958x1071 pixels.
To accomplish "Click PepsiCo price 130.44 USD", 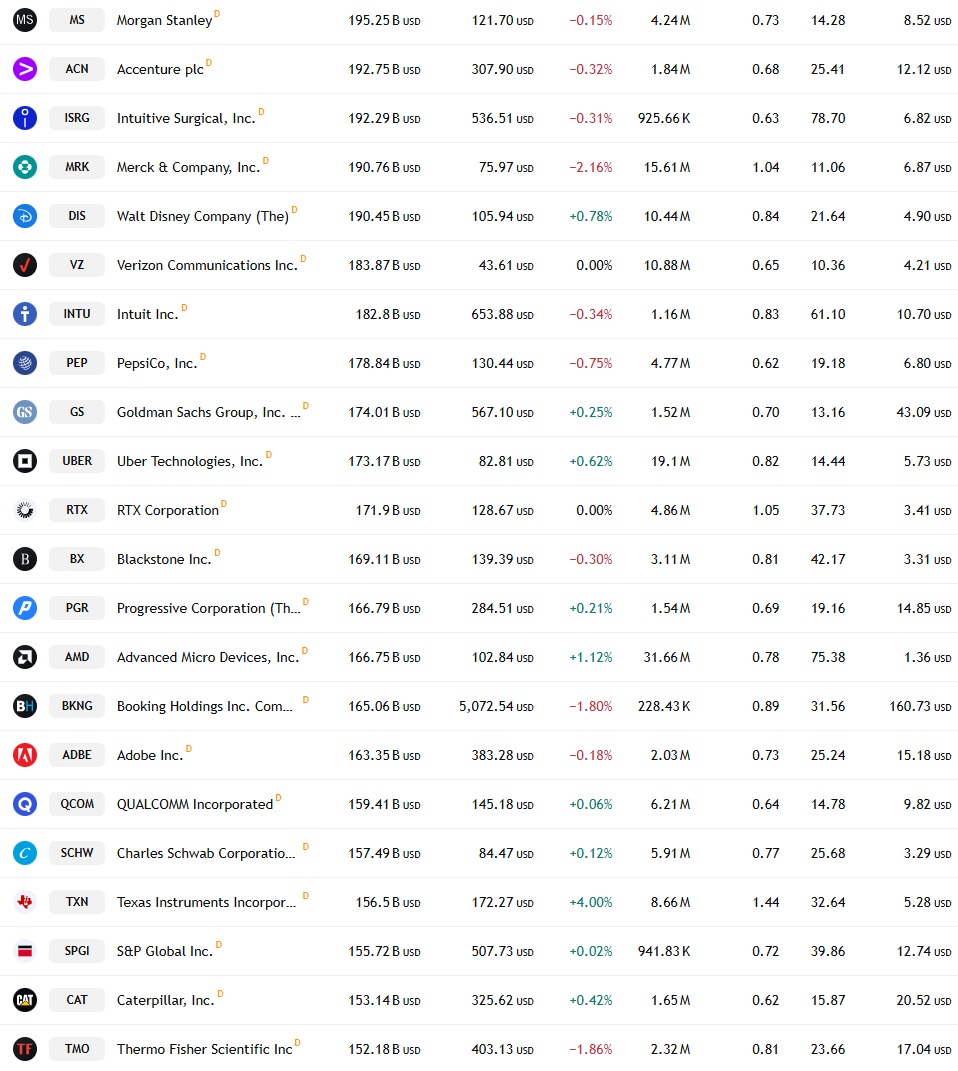I will tap(503, 363).
